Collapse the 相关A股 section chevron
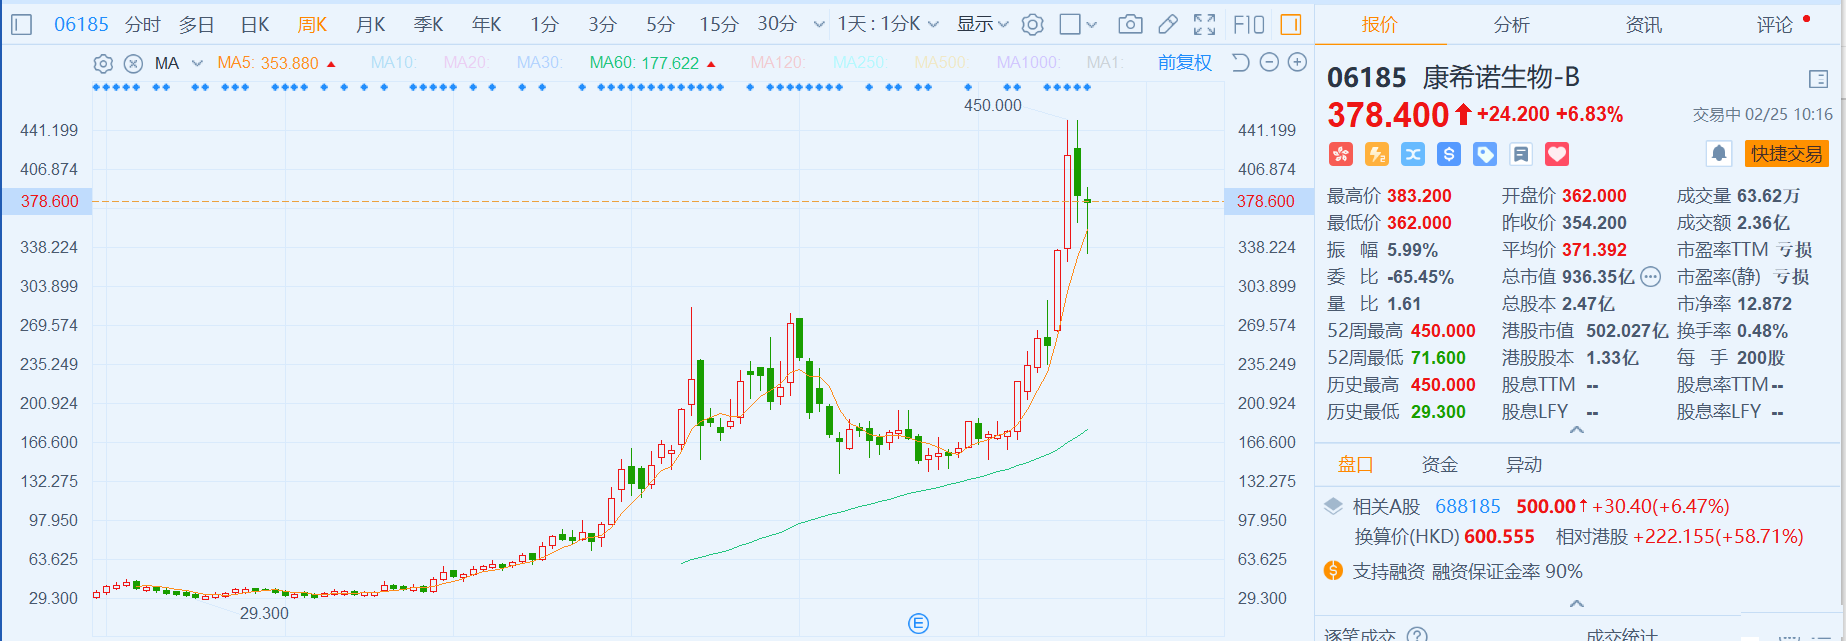 pos(1577,603)
